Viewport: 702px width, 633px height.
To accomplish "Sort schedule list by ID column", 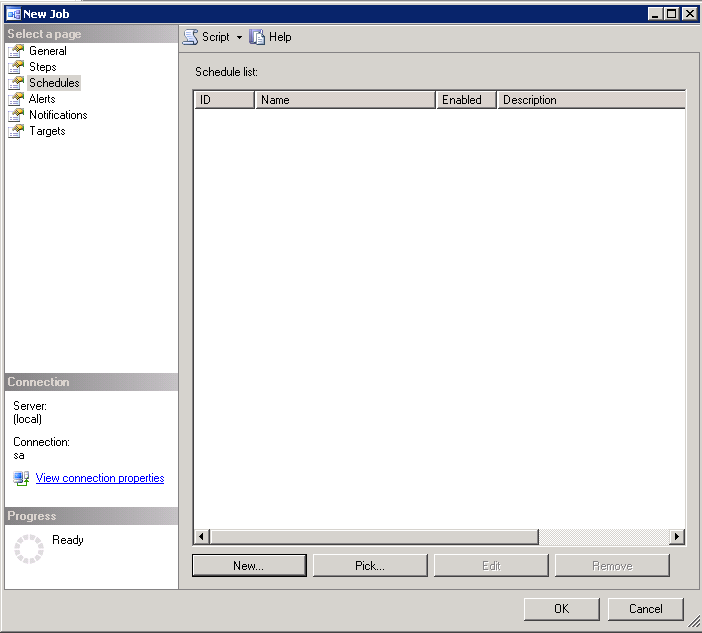I will [x=224, y=100].
